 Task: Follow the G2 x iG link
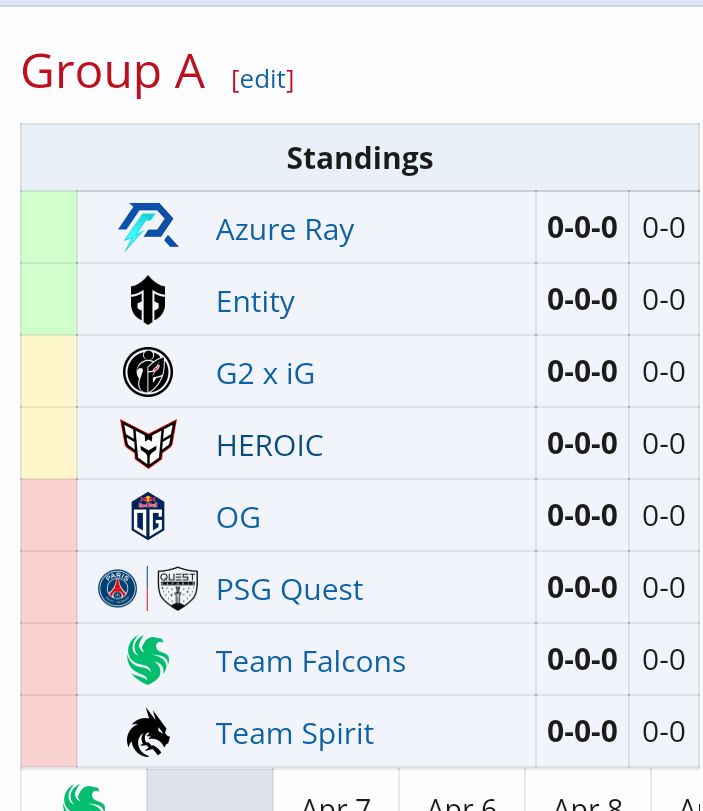coord(265,373)
